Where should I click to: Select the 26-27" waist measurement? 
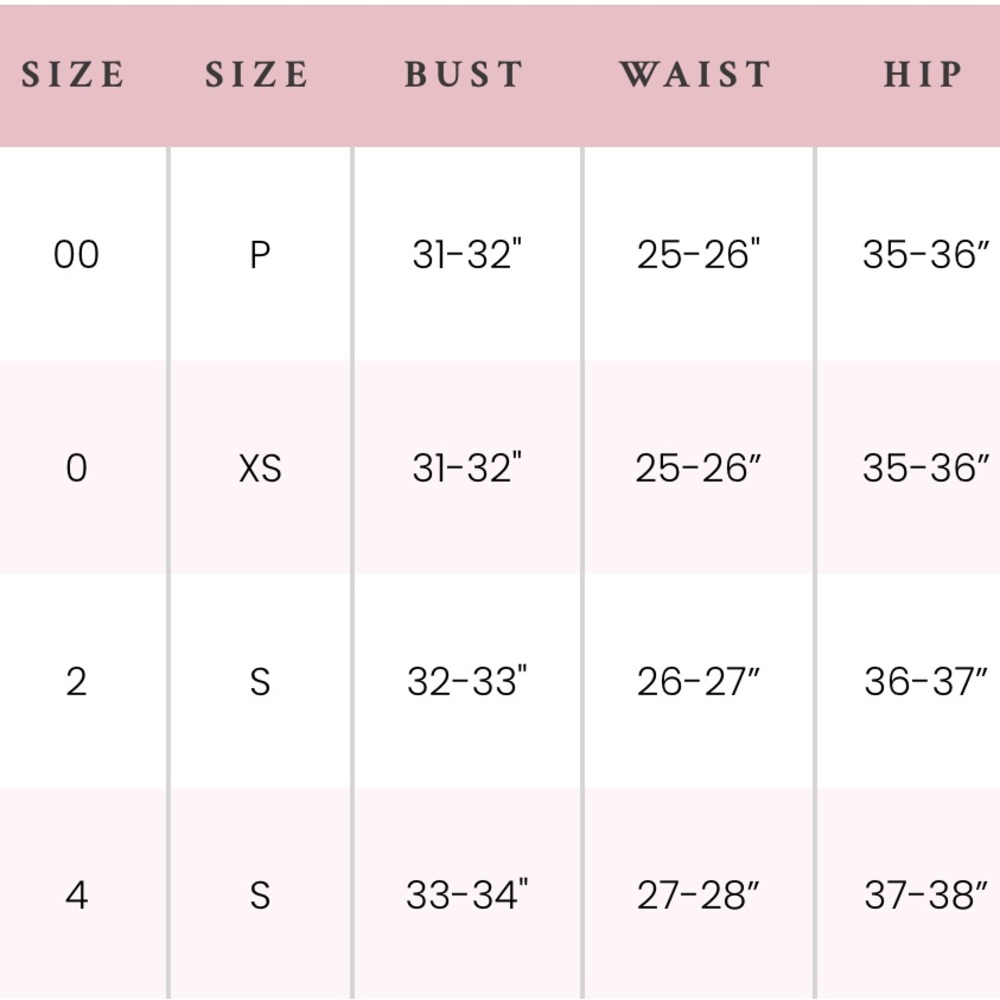coord(698,680)
